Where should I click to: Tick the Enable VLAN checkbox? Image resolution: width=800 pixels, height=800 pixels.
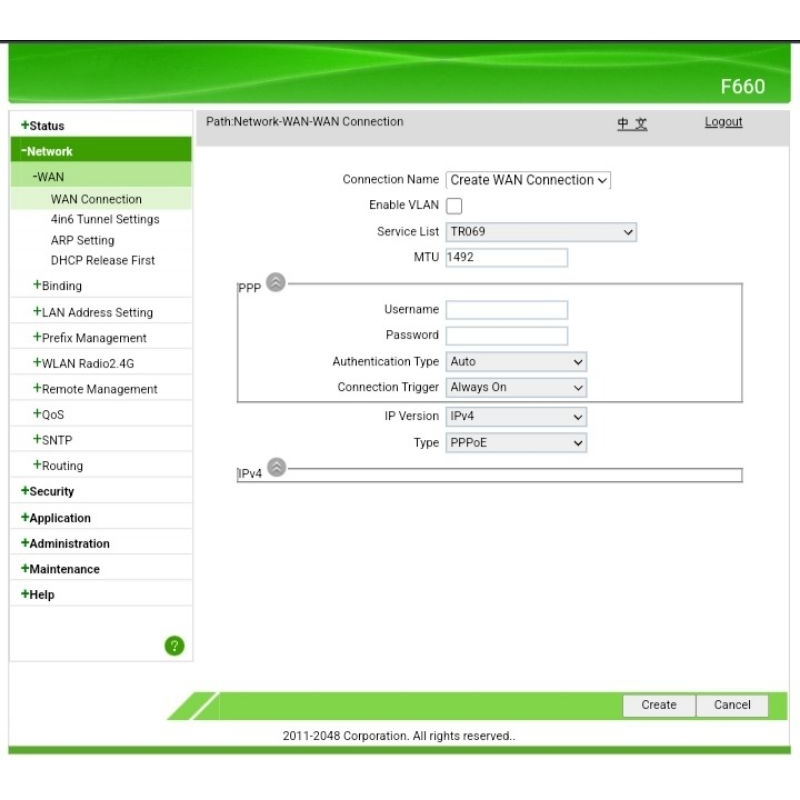click(x=454, y=206)
